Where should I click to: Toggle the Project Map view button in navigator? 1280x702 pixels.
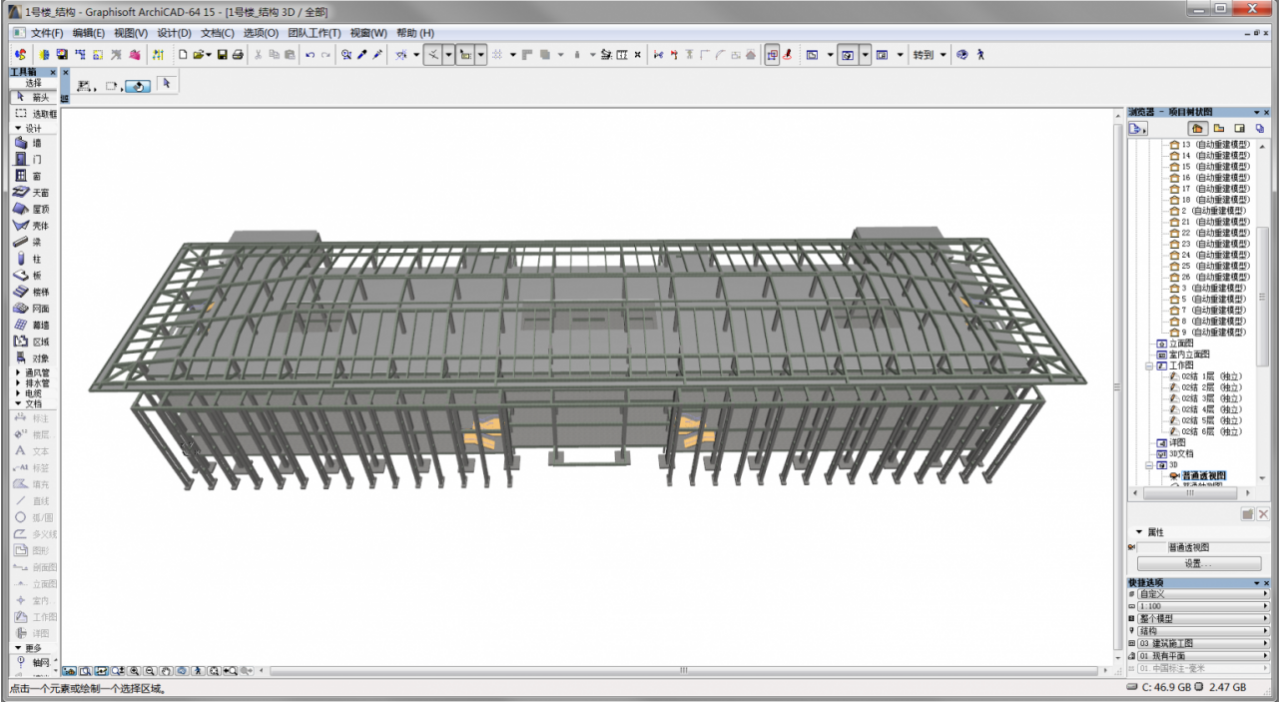tap(1196, 128)
